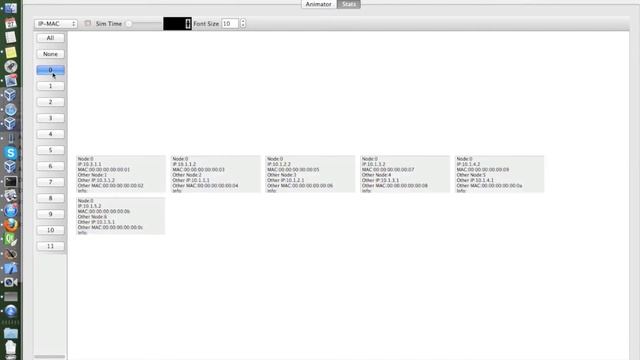Viewport: 640px width, 360px height.
Task: Toggle node 7 button
Action: tap(50, 182)
